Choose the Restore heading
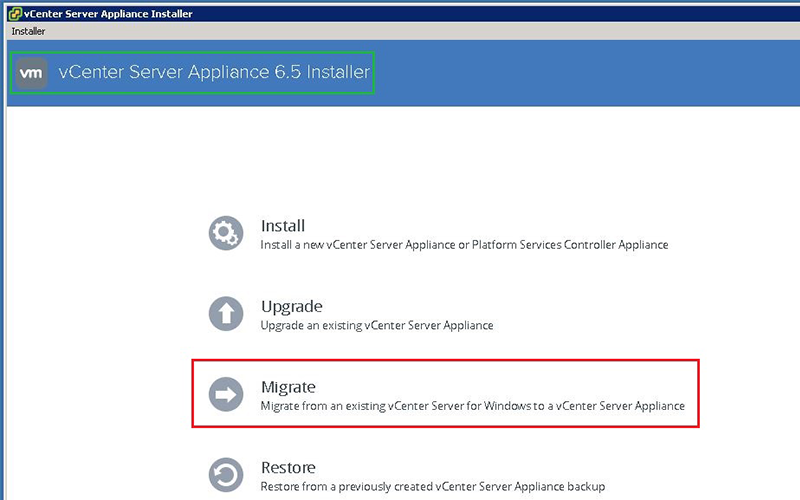Viewport: 800px width, 500px height. coord(288,467)
